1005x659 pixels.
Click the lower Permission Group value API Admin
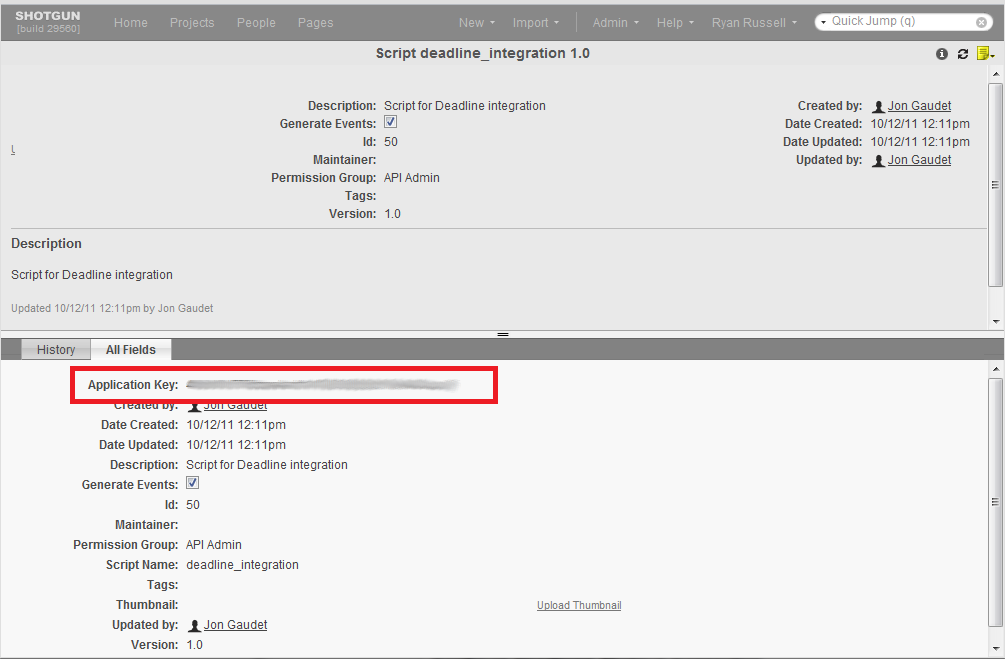213,545
